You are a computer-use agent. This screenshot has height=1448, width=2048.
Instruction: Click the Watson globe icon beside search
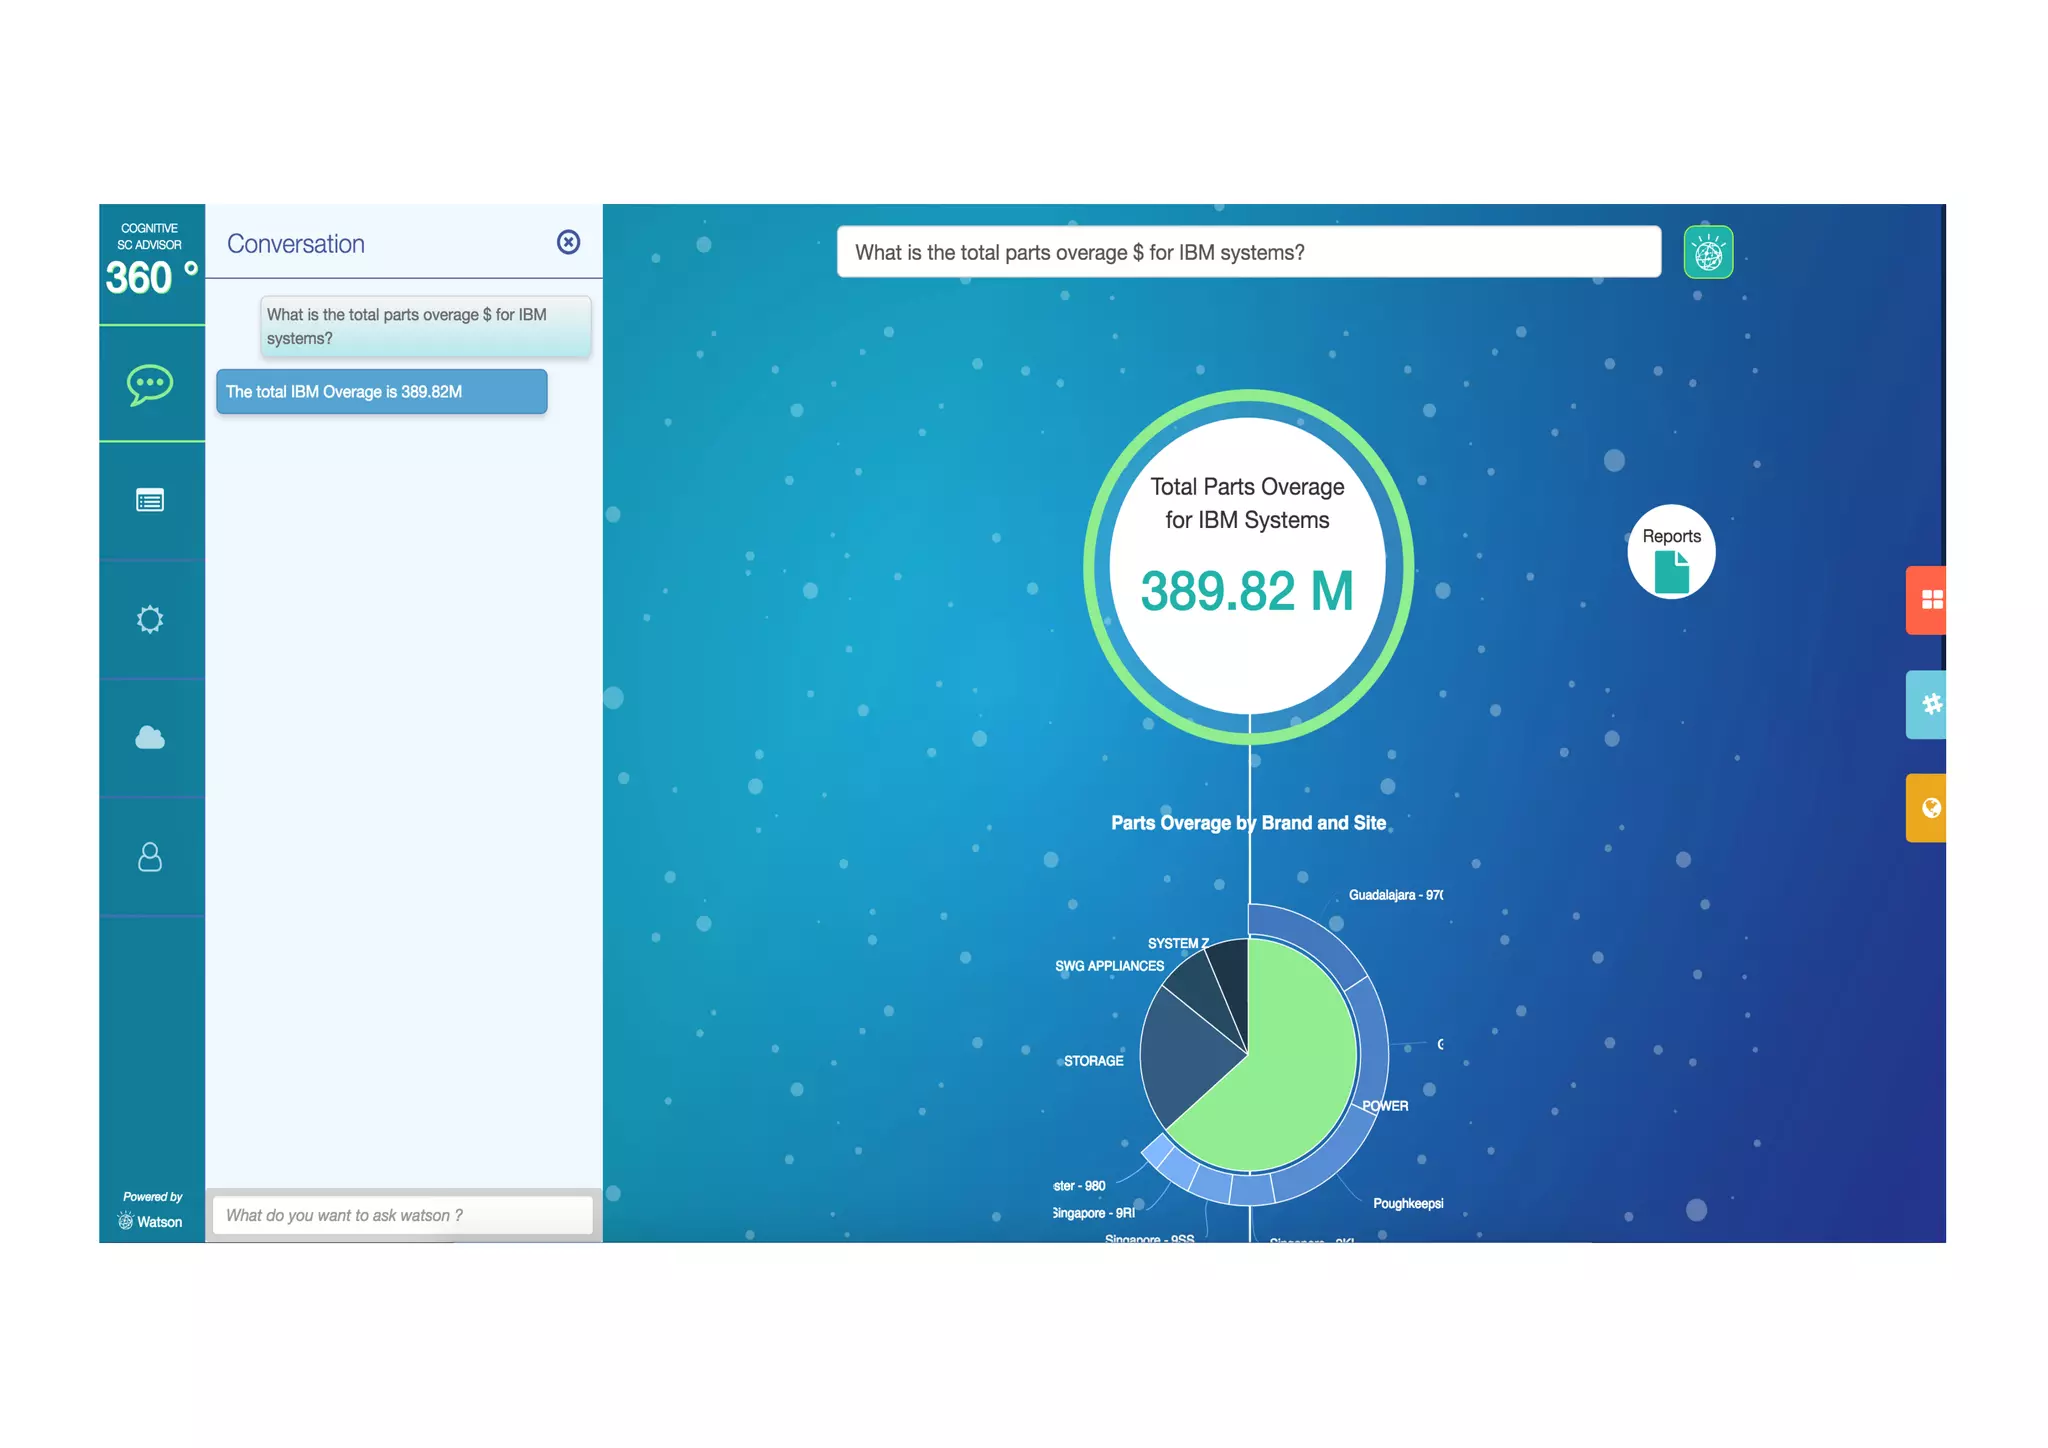(x=1708, y=253)
